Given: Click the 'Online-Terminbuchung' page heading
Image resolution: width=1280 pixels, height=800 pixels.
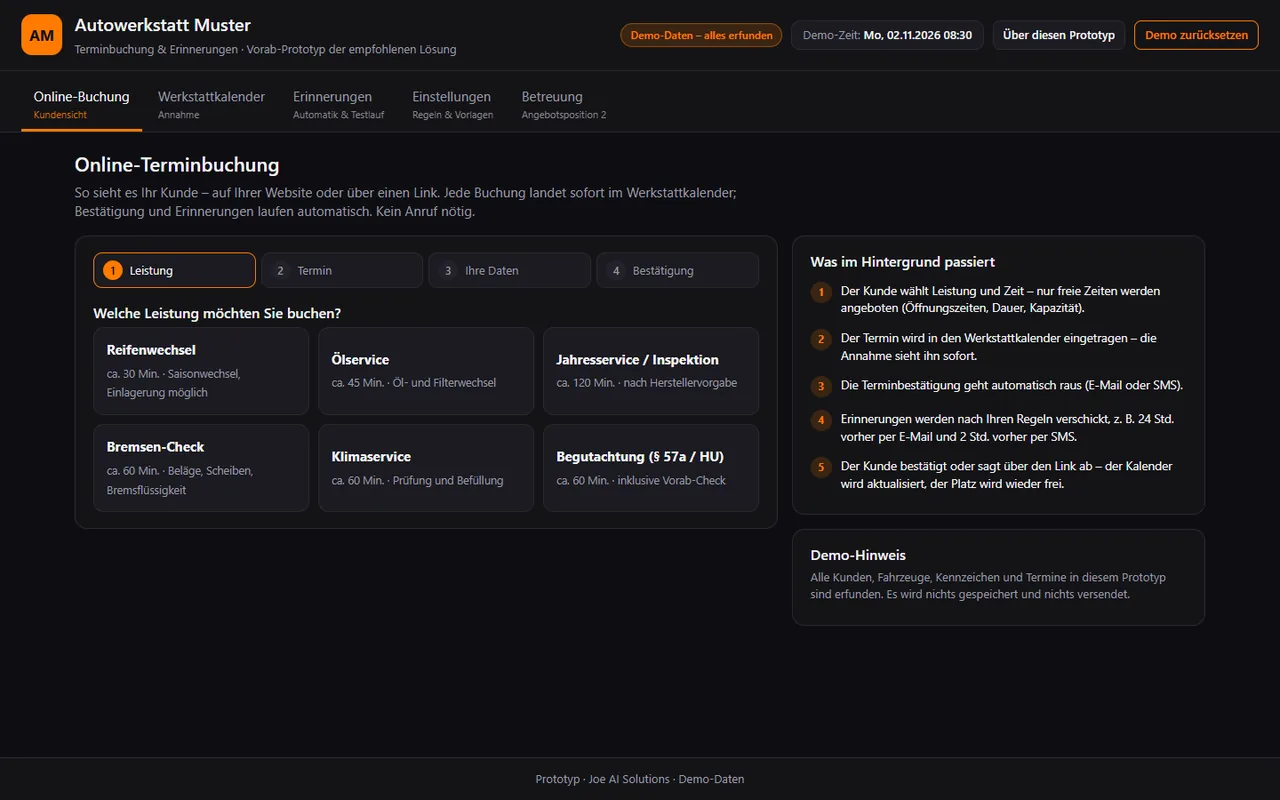Looking at the screenshot, I should [x=177, y=165].
